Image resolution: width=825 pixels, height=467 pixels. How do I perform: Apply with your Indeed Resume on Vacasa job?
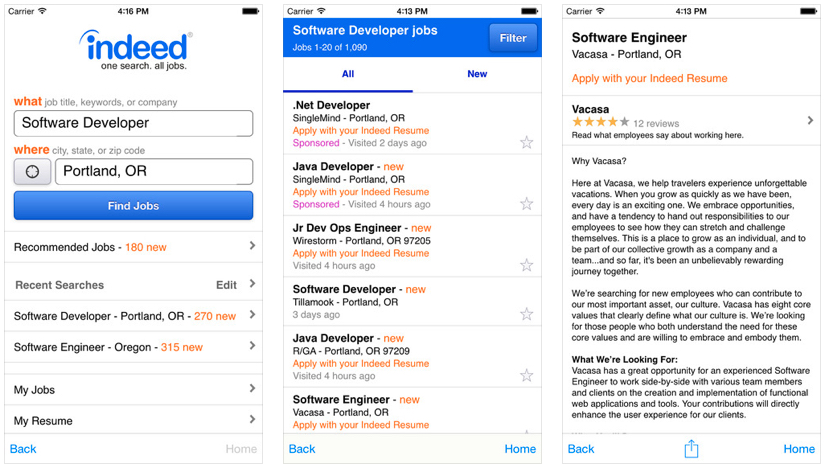click(x=649, y=78)
